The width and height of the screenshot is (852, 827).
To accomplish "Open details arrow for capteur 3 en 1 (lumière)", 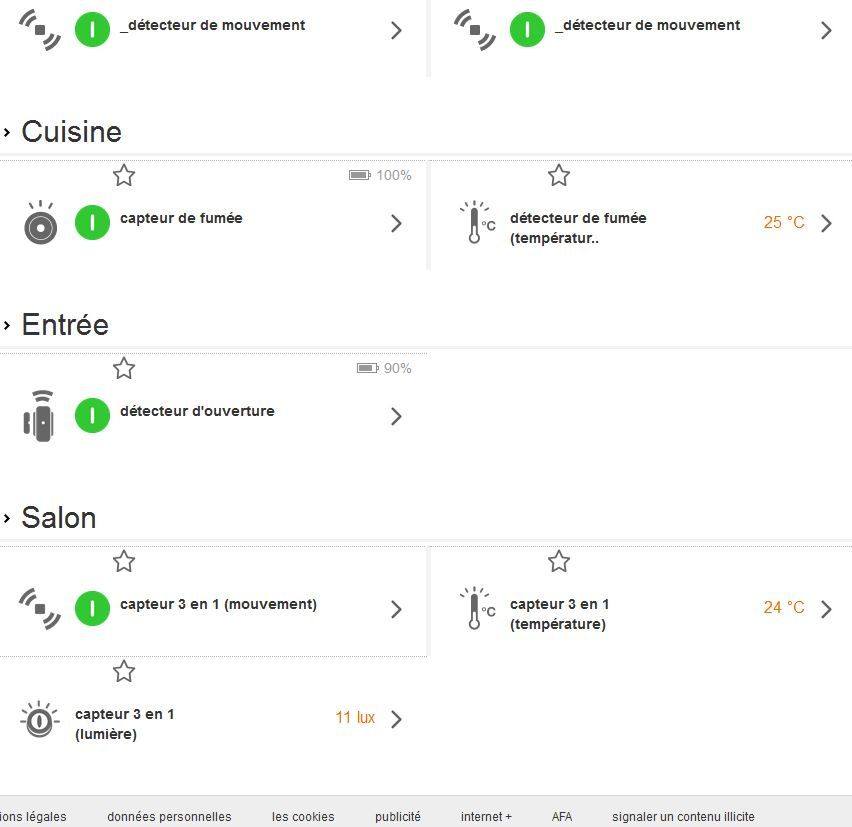I will (397, 719).
